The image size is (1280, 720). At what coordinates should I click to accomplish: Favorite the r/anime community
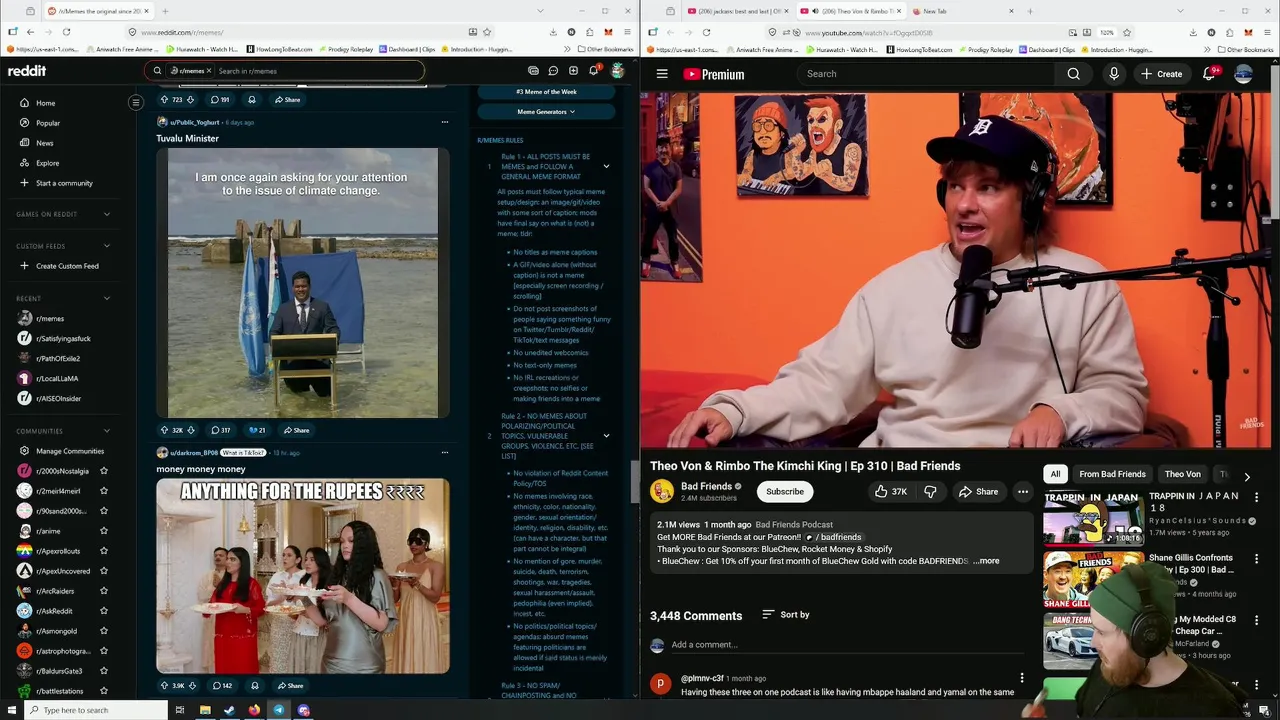click(104, 531)
